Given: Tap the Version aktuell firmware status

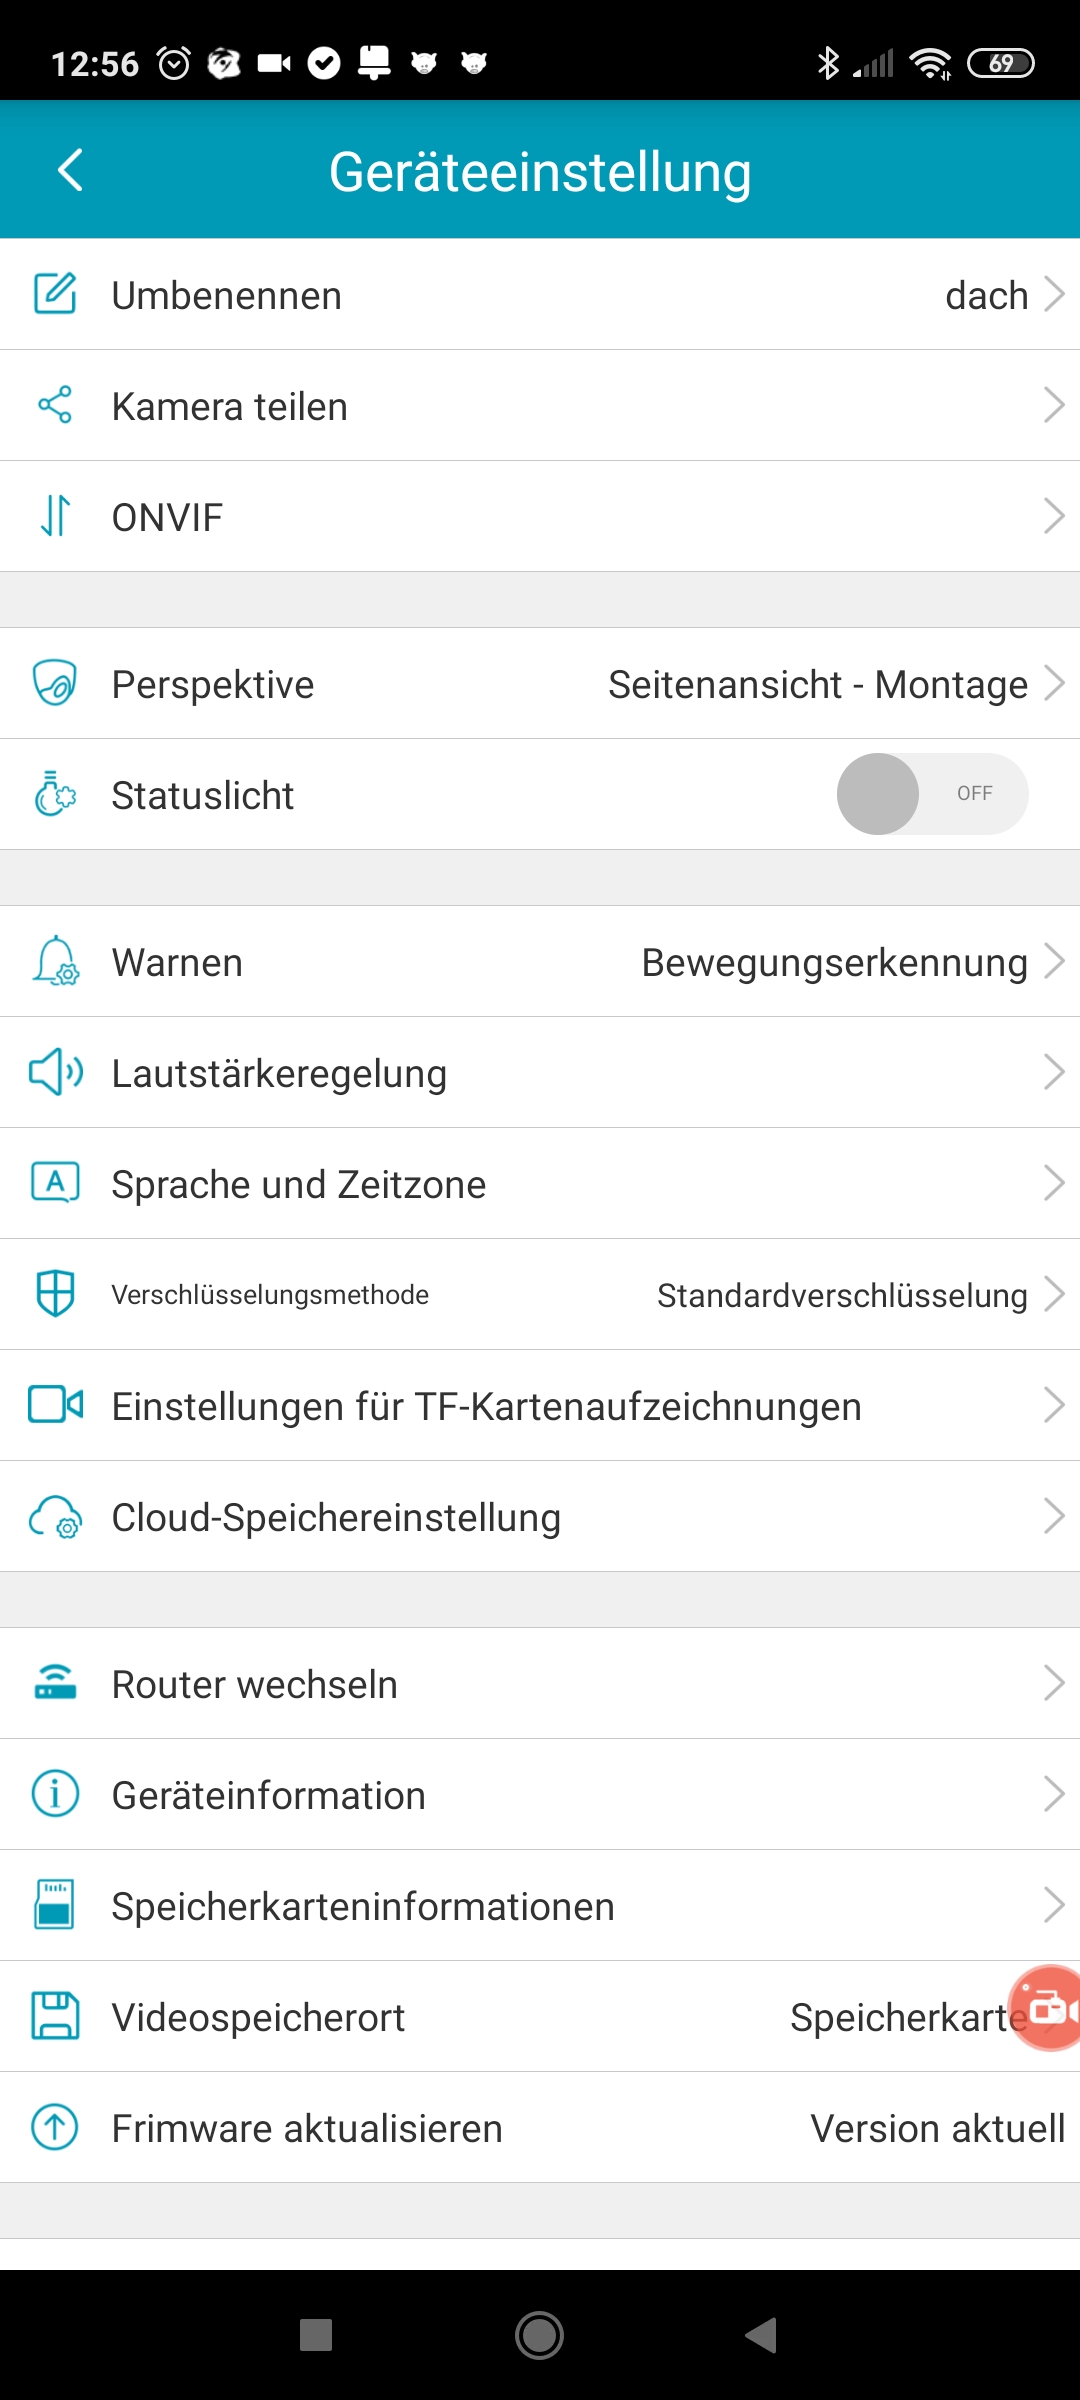Looking at the screenshot, I should pos(937,2129).
